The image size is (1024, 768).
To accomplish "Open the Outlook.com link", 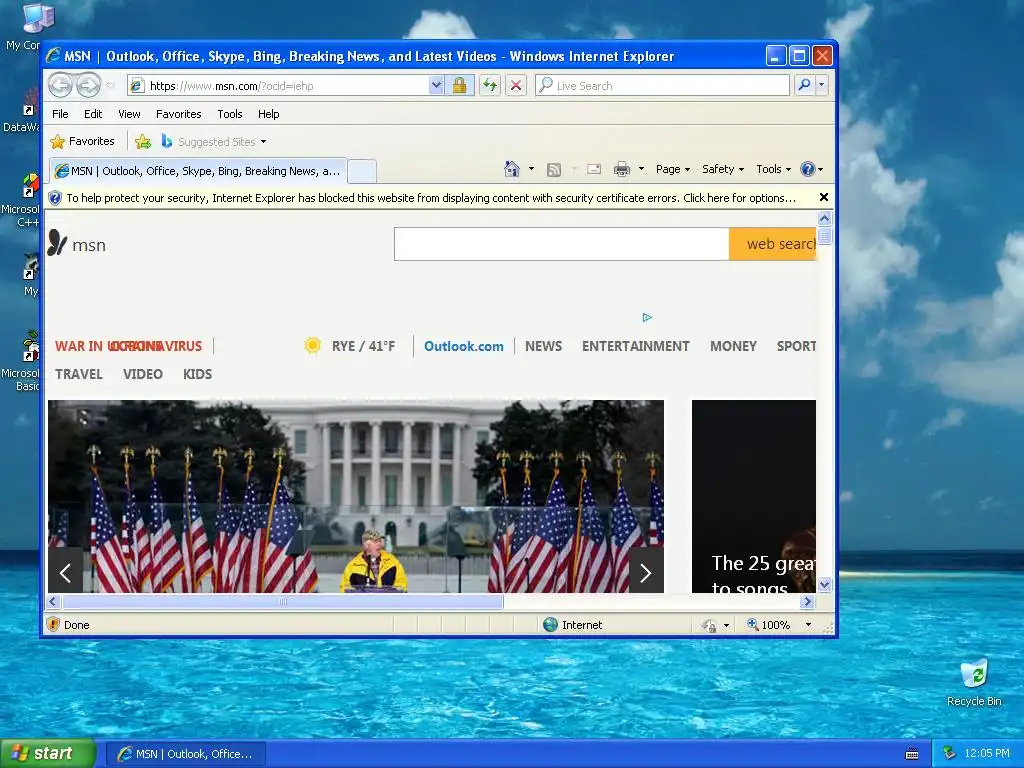I will [x=464, y=346].
